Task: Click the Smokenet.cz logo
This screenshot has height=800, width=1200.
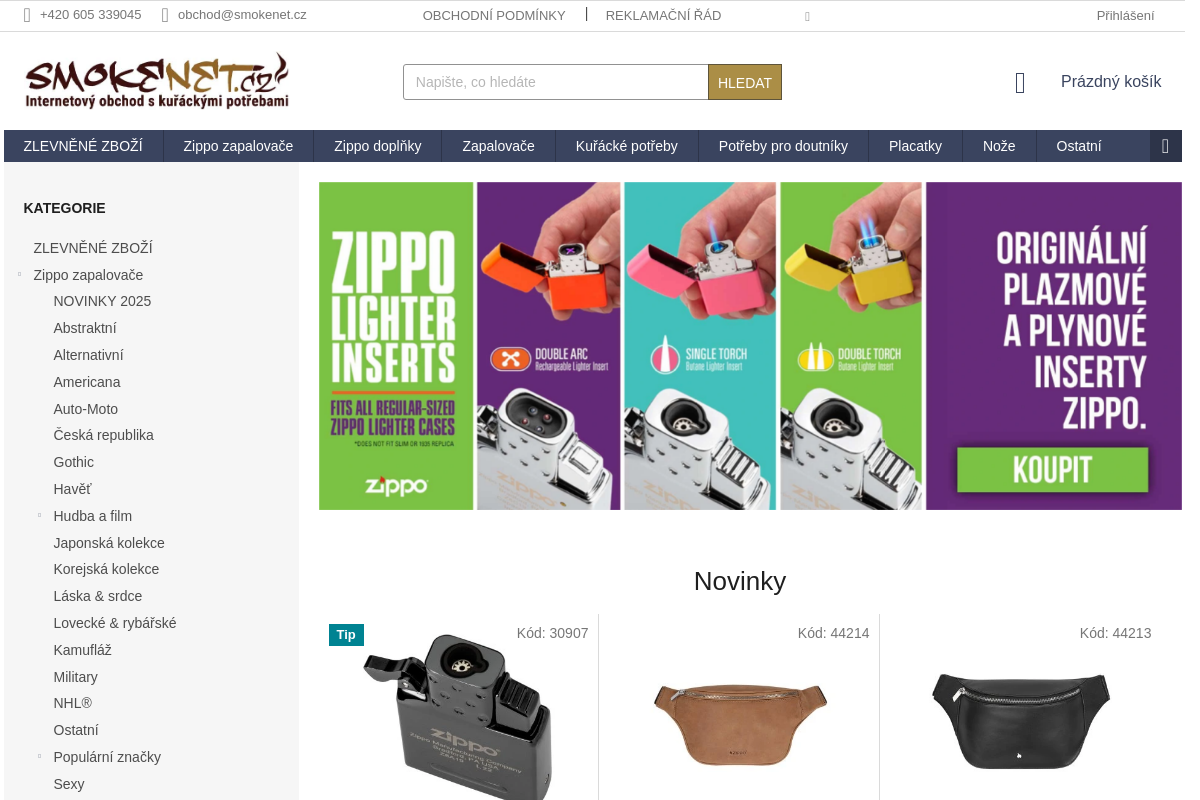Action: (x=157, y=81)
